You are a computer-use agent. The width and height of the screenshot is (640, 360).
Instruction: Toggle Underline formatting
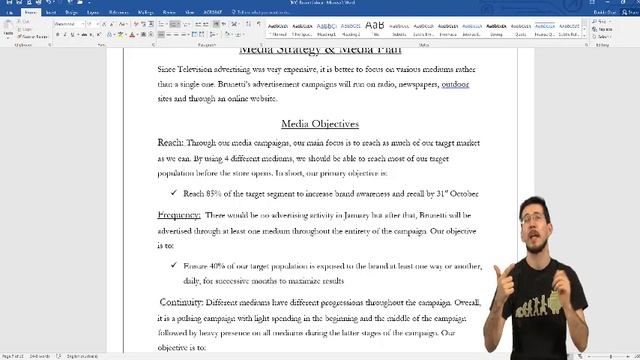[73, 35]
